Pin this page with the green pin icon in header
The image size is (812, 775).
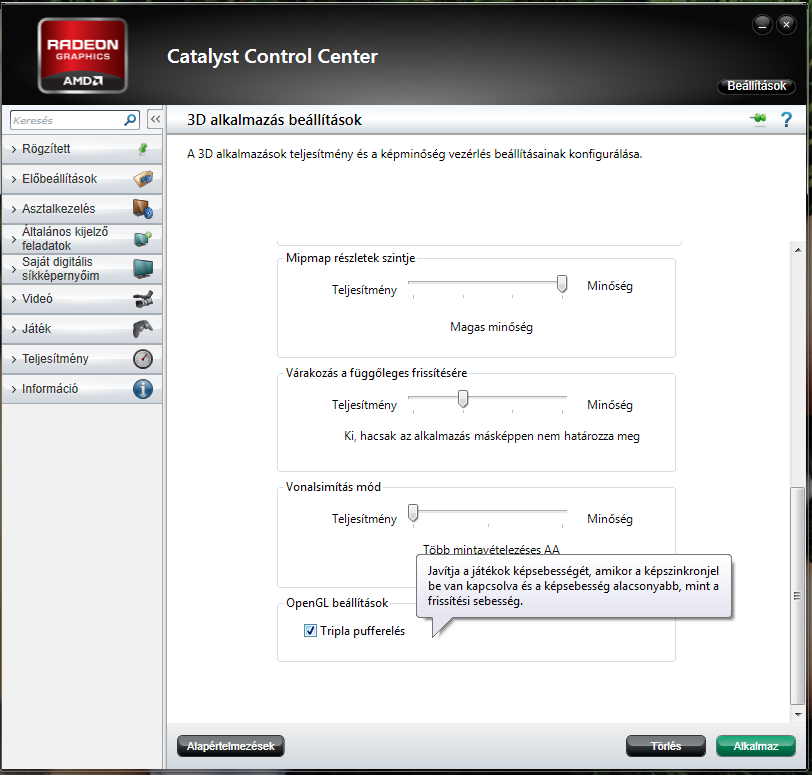pyautogui.click(x=759, y=119)
